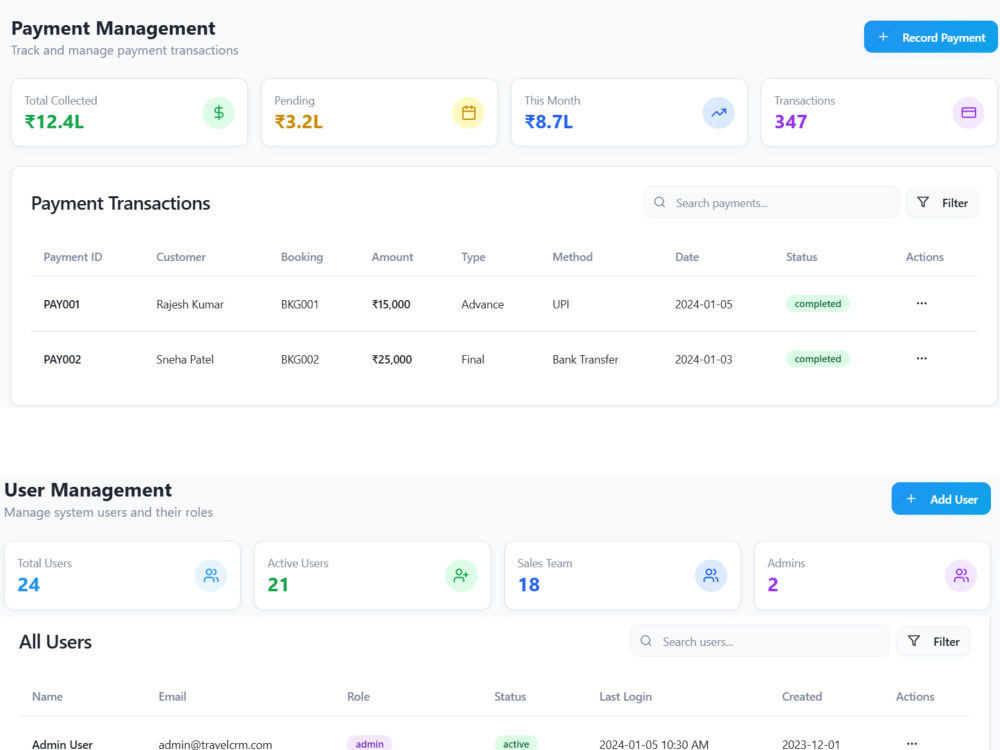Focus the Search users field
This screenshot has width=1000, height=750.
click(760, 642)
